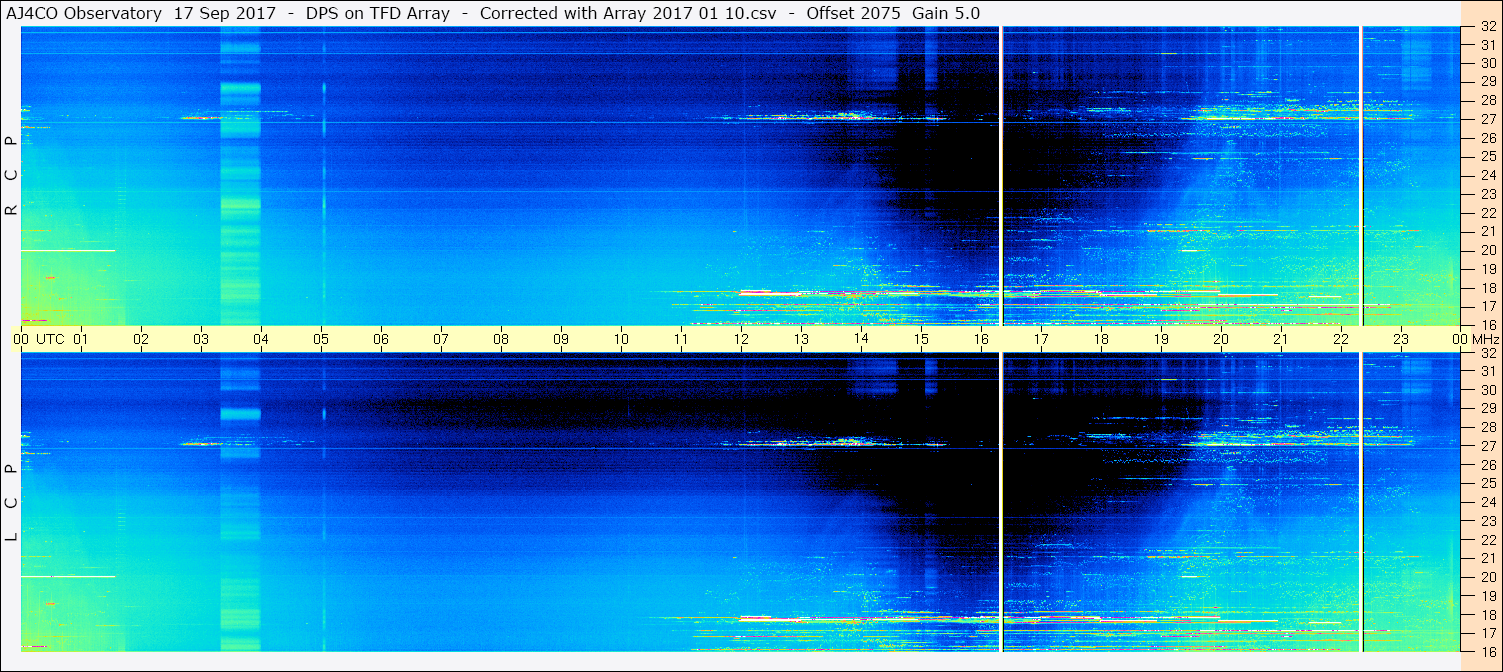Click hour '11' on the time axis
The height and width of the screenshot is (672, 1503).
click(x=681, y=339)
